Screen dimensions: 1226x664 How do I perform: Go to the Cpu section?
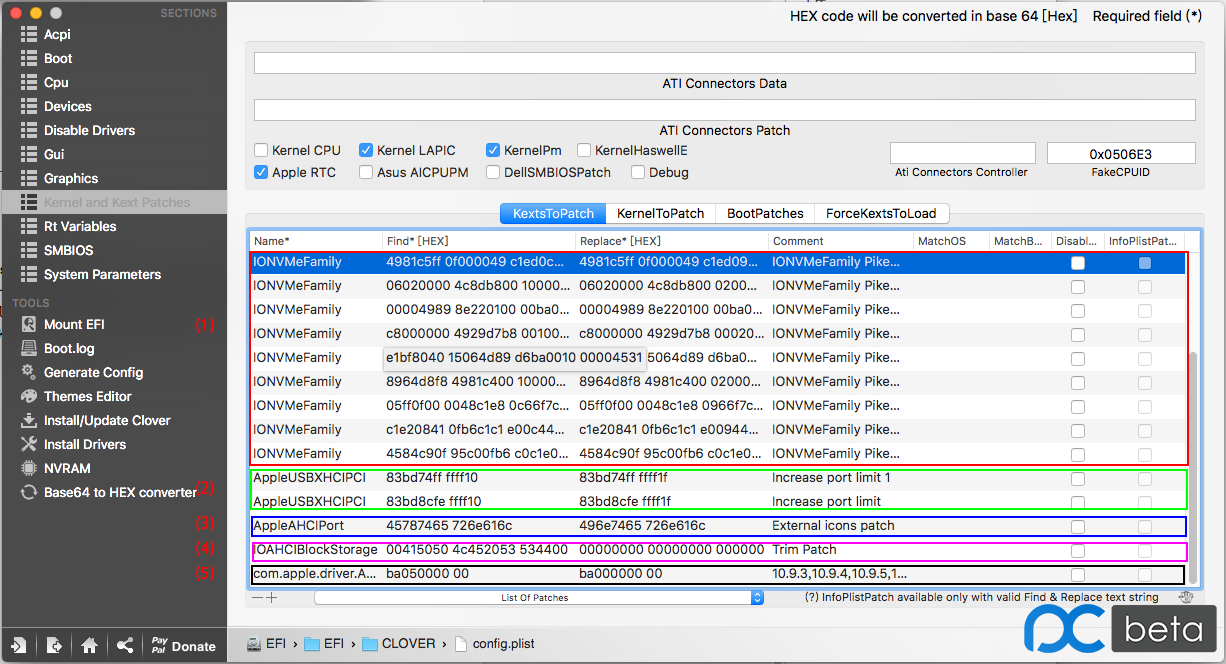point(56,82)
